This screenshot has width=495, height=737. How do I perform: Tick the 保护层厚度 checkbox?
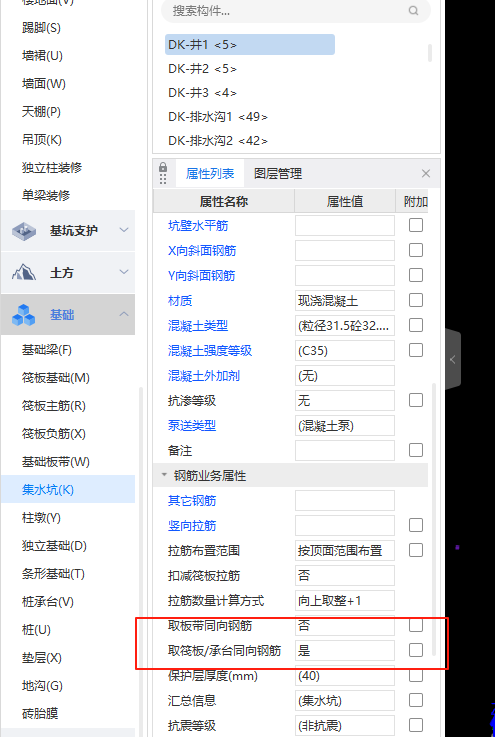click(x=416, y=675)
